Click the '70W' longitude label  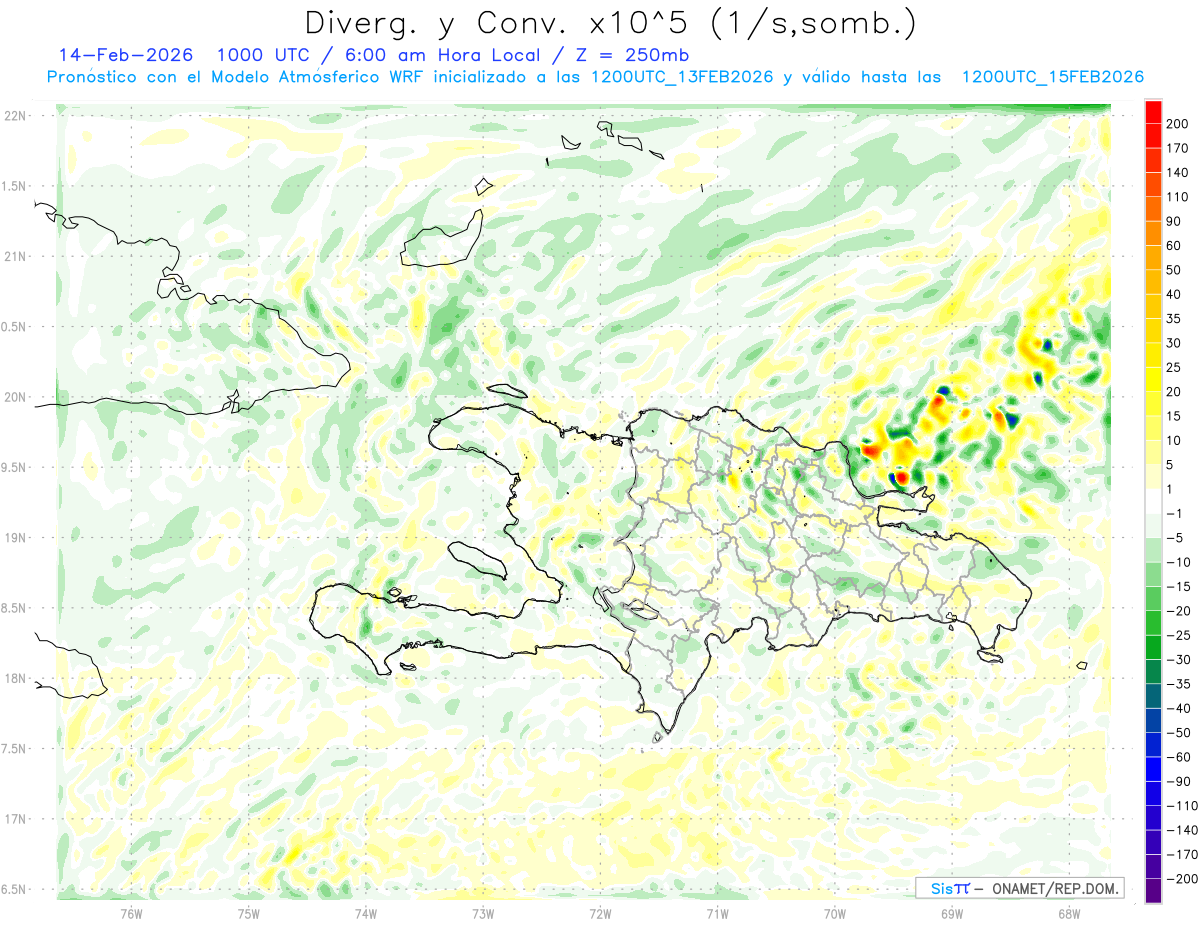tap(835, 913)
